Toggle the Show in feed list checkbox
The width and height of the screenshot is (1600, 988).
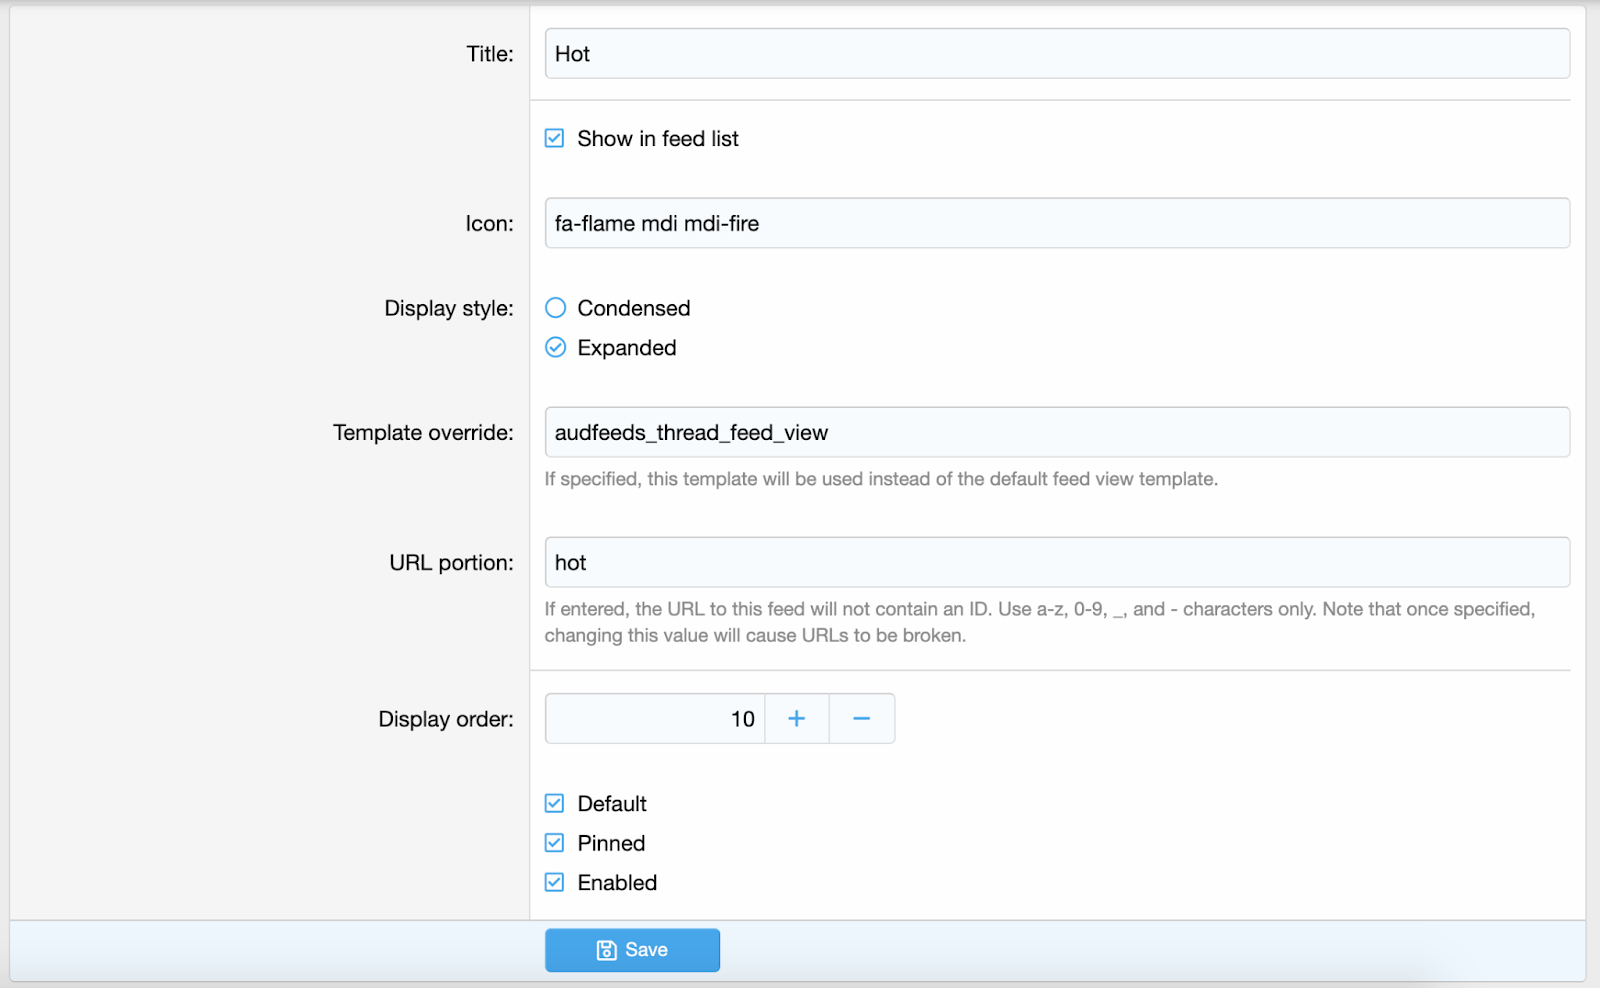(x=555, y=139)
